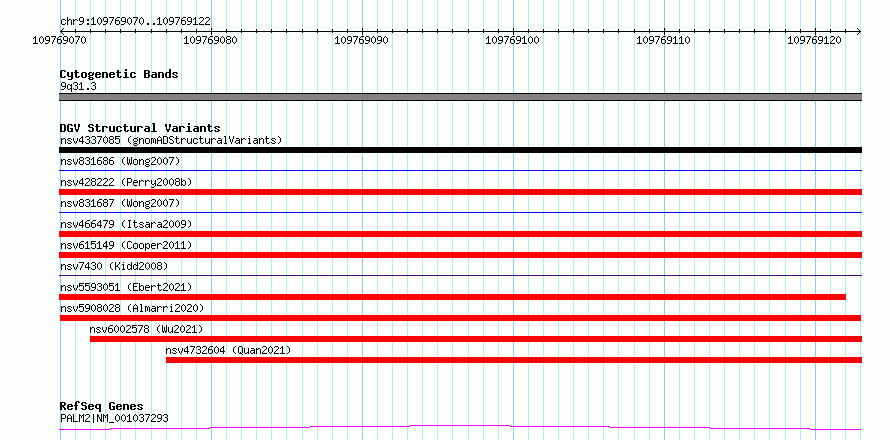Open variant nsv5908028 (Almarri2020) label

[132, 308]
